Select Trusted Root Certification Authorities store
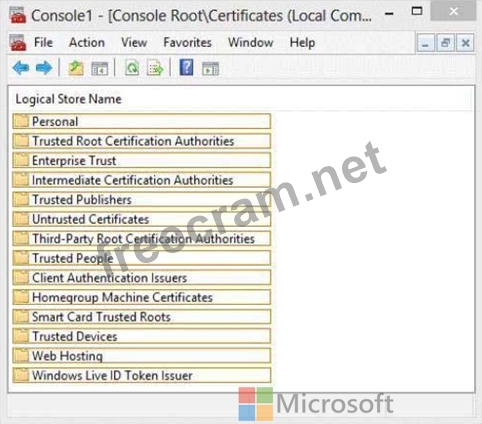482x424 pixels. tap(142, 141)
